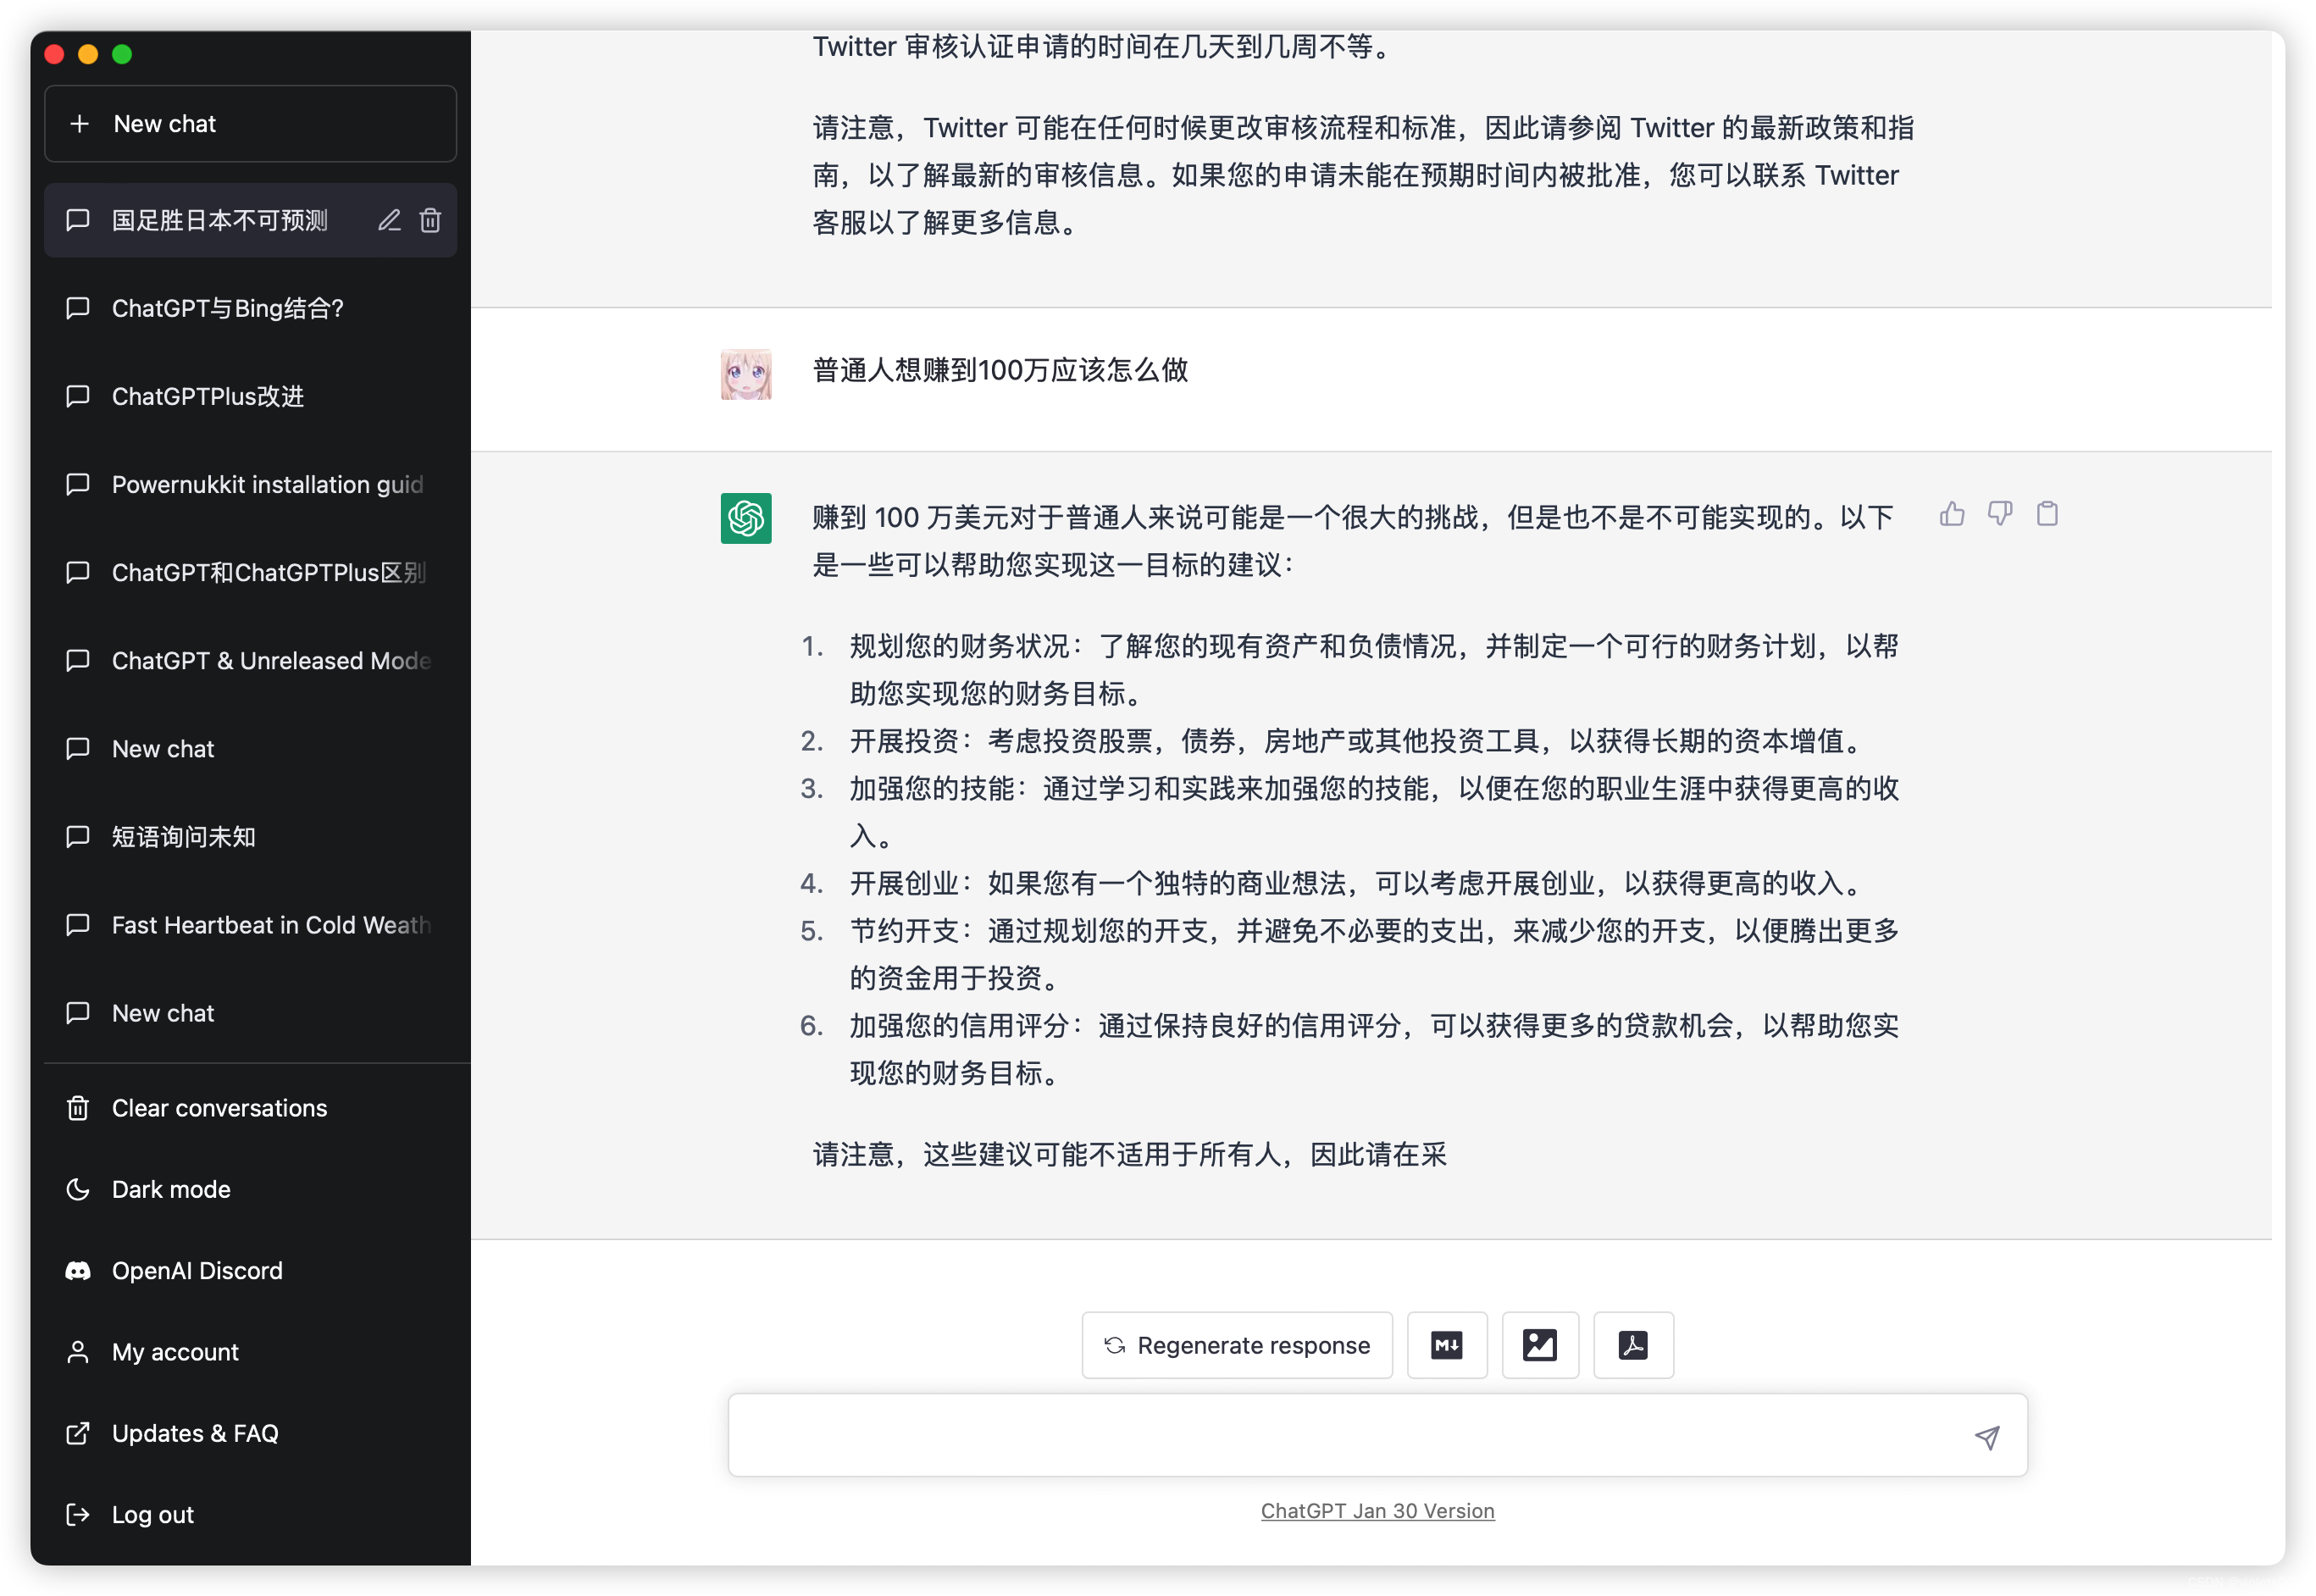Click the message input field
2316x1596 pixels.
coord(1378,1436)
